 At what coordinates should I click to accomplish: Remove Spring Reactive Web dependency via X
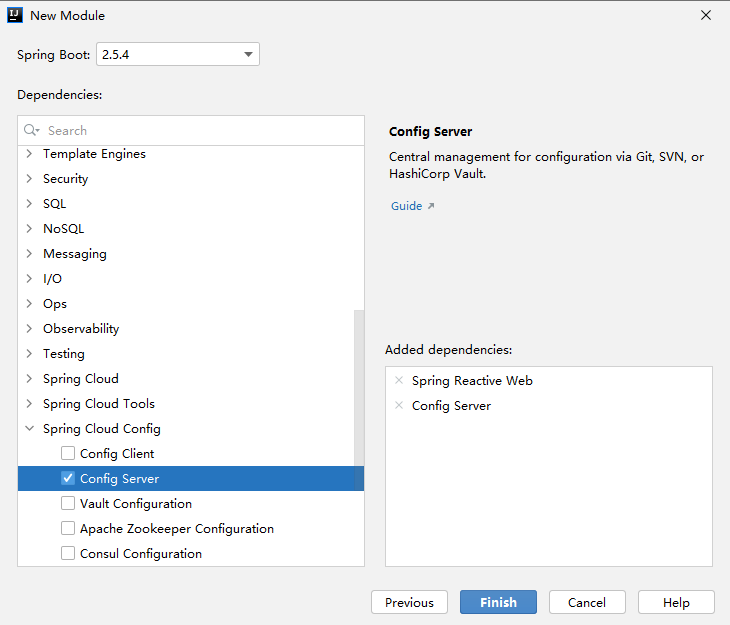[399, 380]
